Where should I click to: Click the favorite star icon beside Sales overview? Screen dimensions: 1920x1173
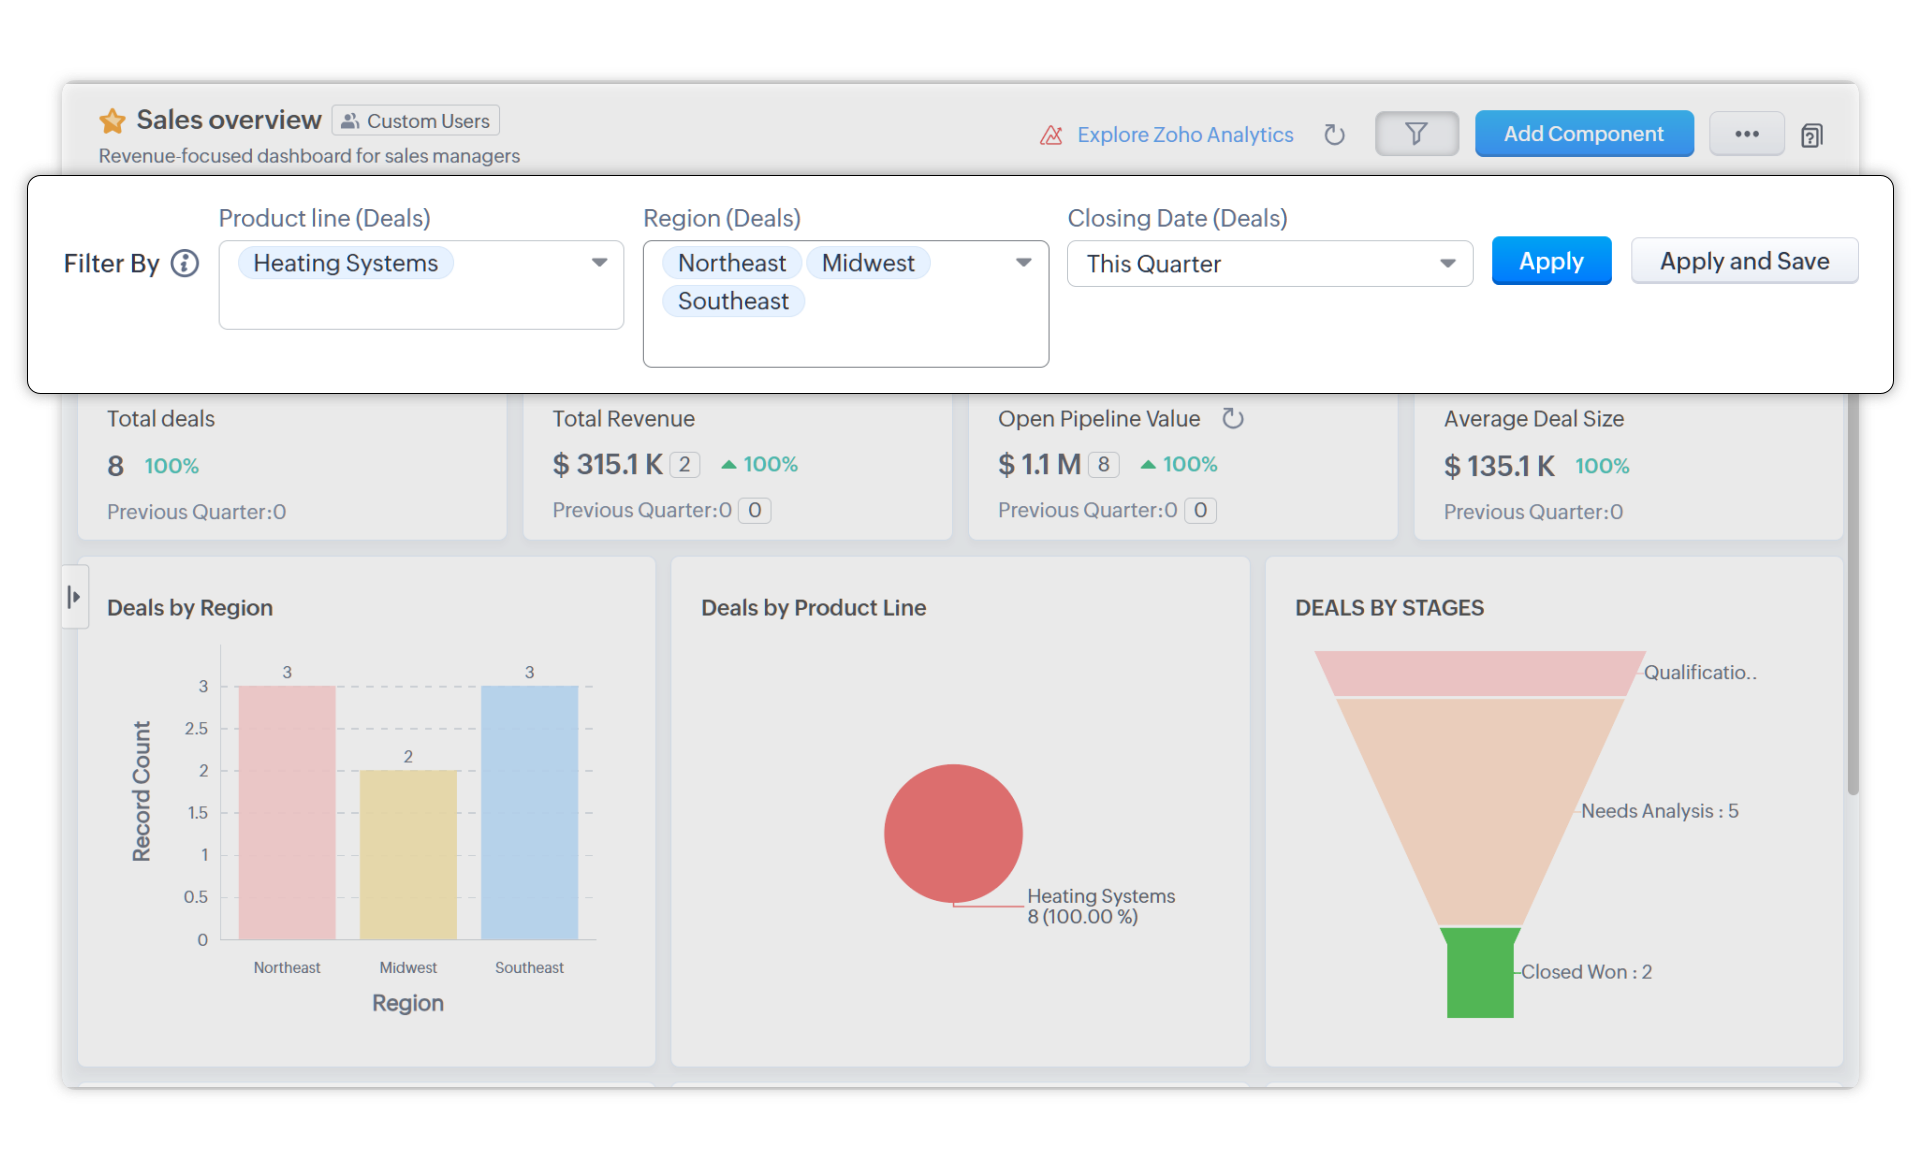[112, 121]
